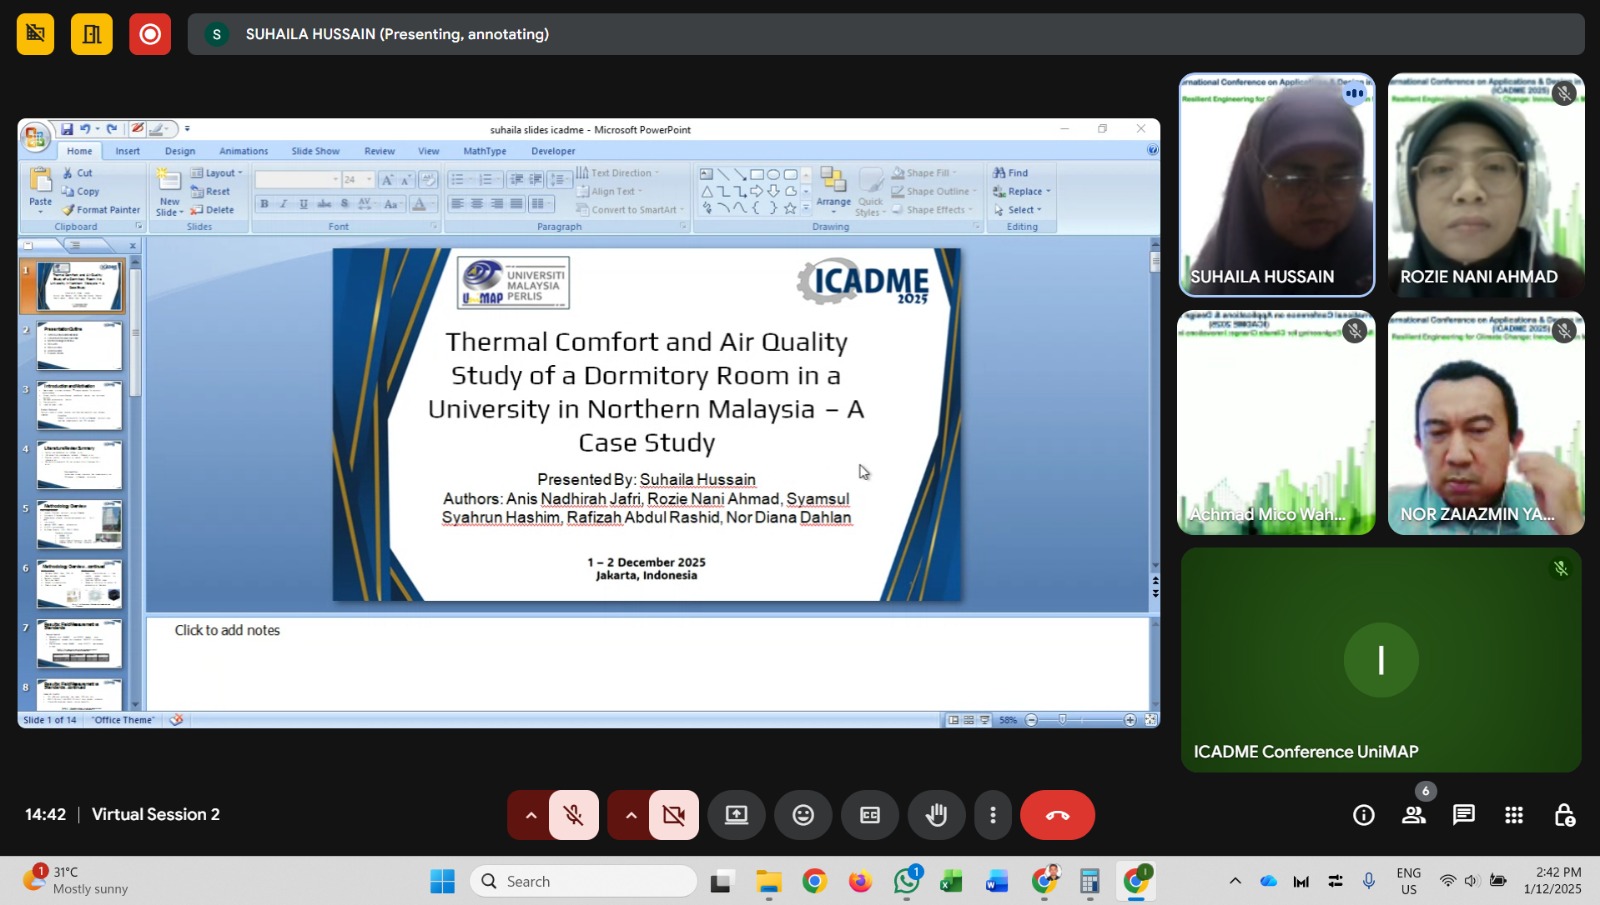Expand video settings arrow beside the camera
This screenshot has width=1600, height=905.
[631, 815]
